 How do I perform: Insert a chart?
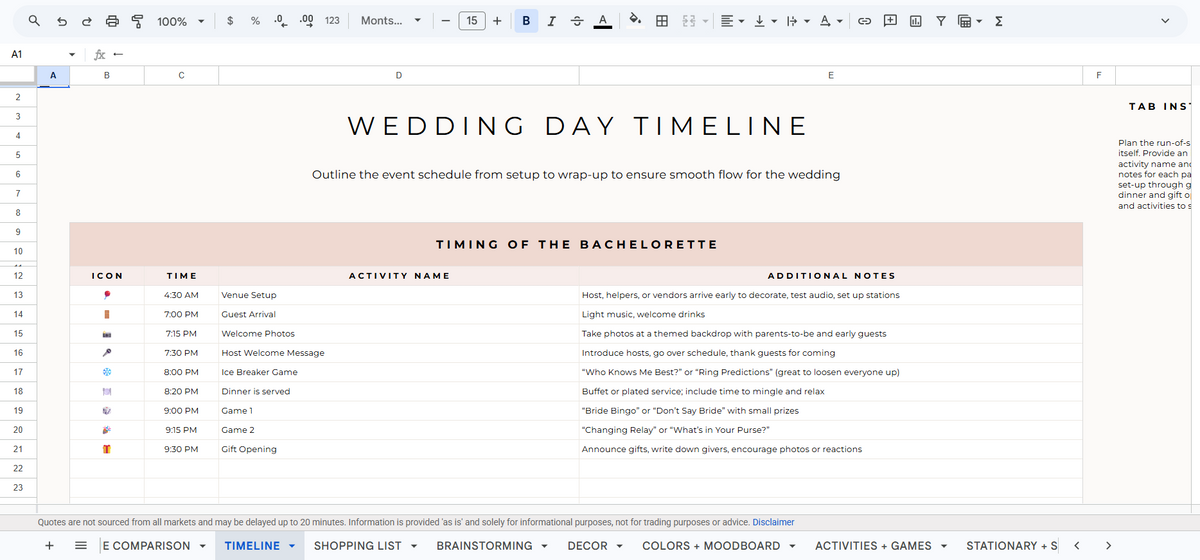(915, 20)
